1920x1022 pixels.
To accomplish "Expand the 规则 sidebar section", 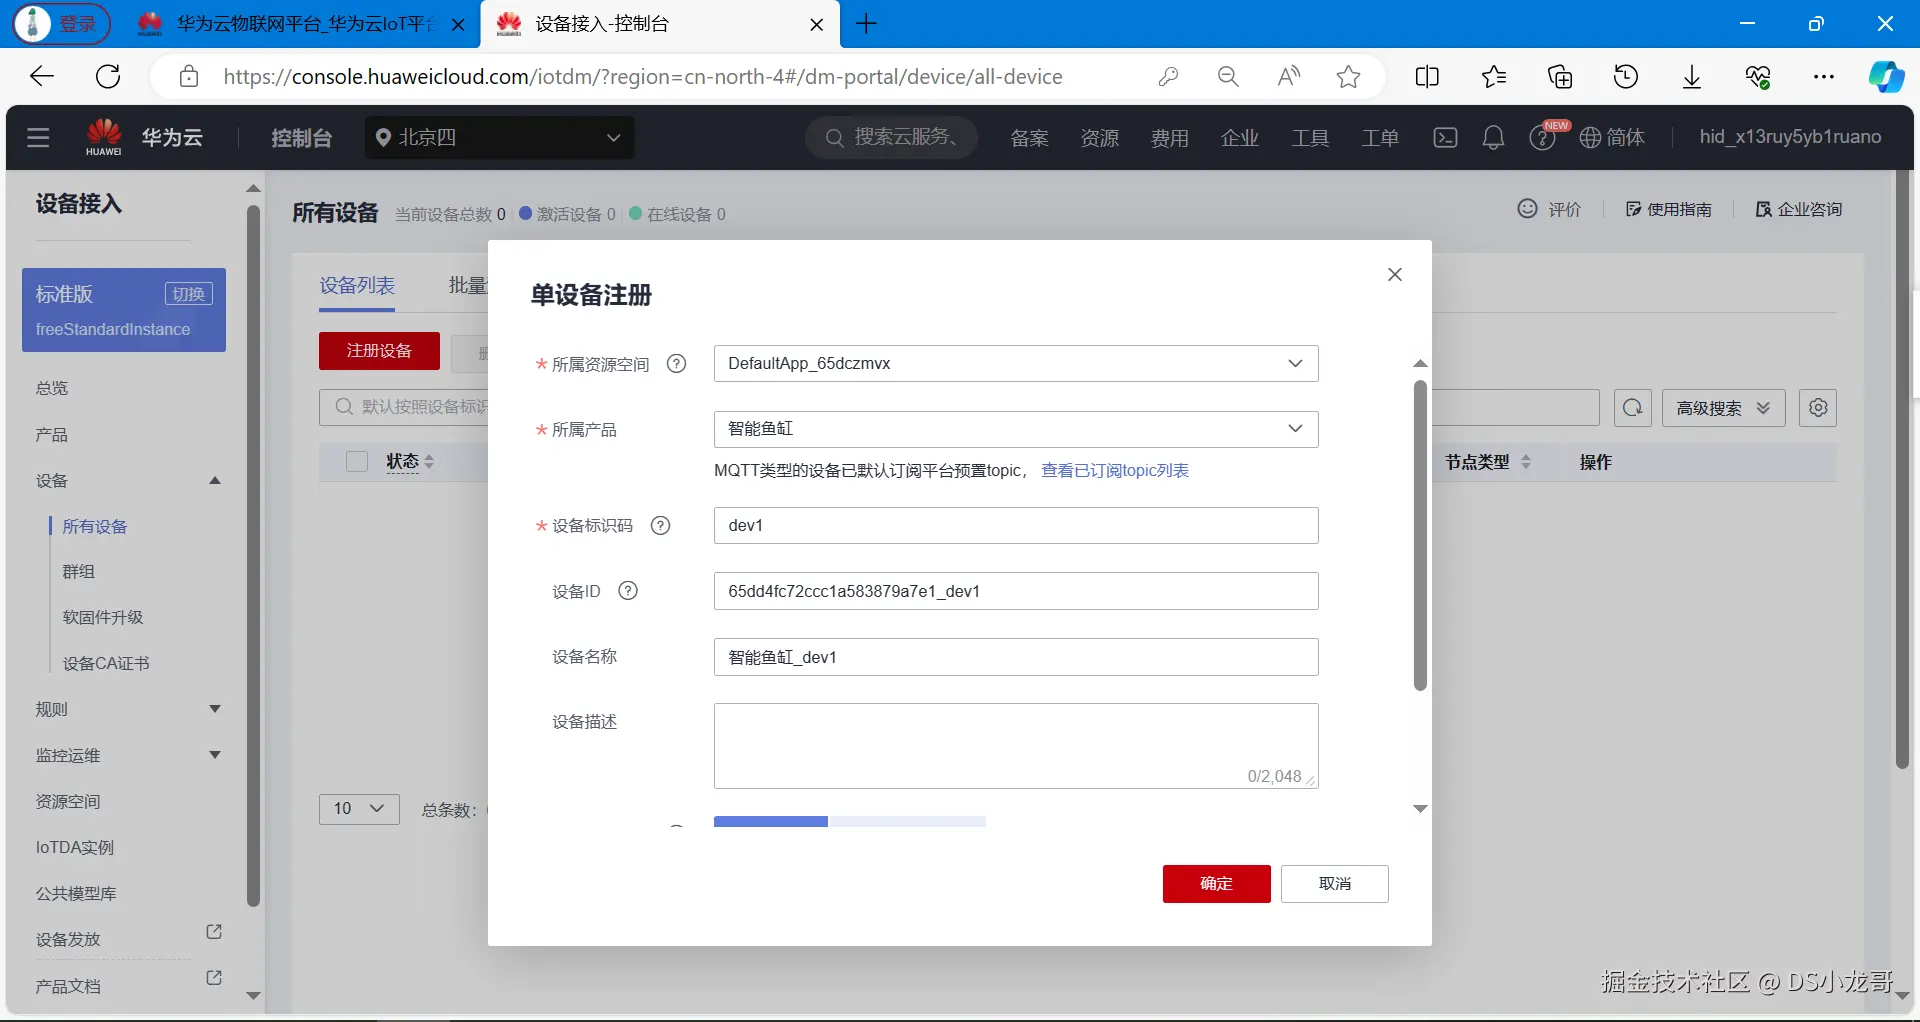I will pyautogui.click(x=214, y=709).
